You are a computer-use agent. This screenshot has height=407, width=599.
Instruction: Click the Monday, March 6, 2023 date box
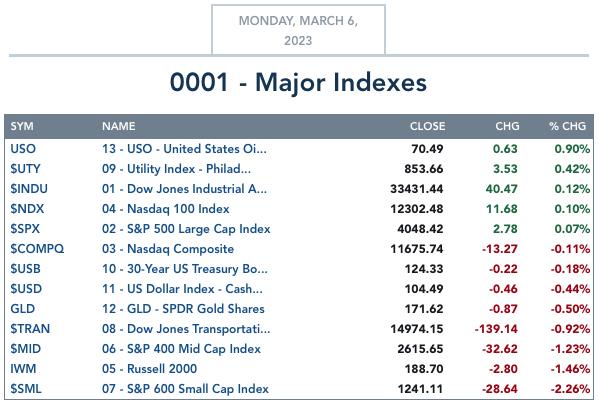298,30
